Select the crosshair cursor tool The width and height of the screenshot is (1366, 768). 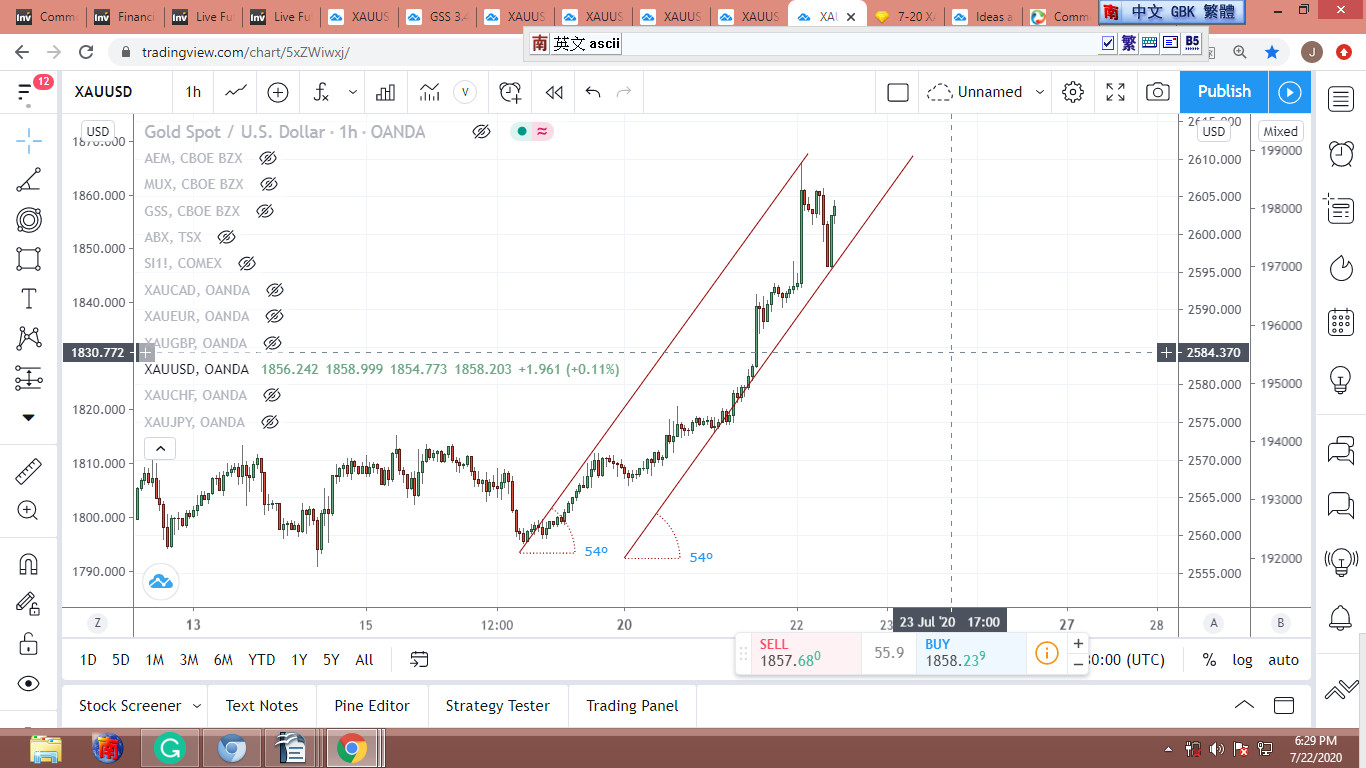pos(29,139)
